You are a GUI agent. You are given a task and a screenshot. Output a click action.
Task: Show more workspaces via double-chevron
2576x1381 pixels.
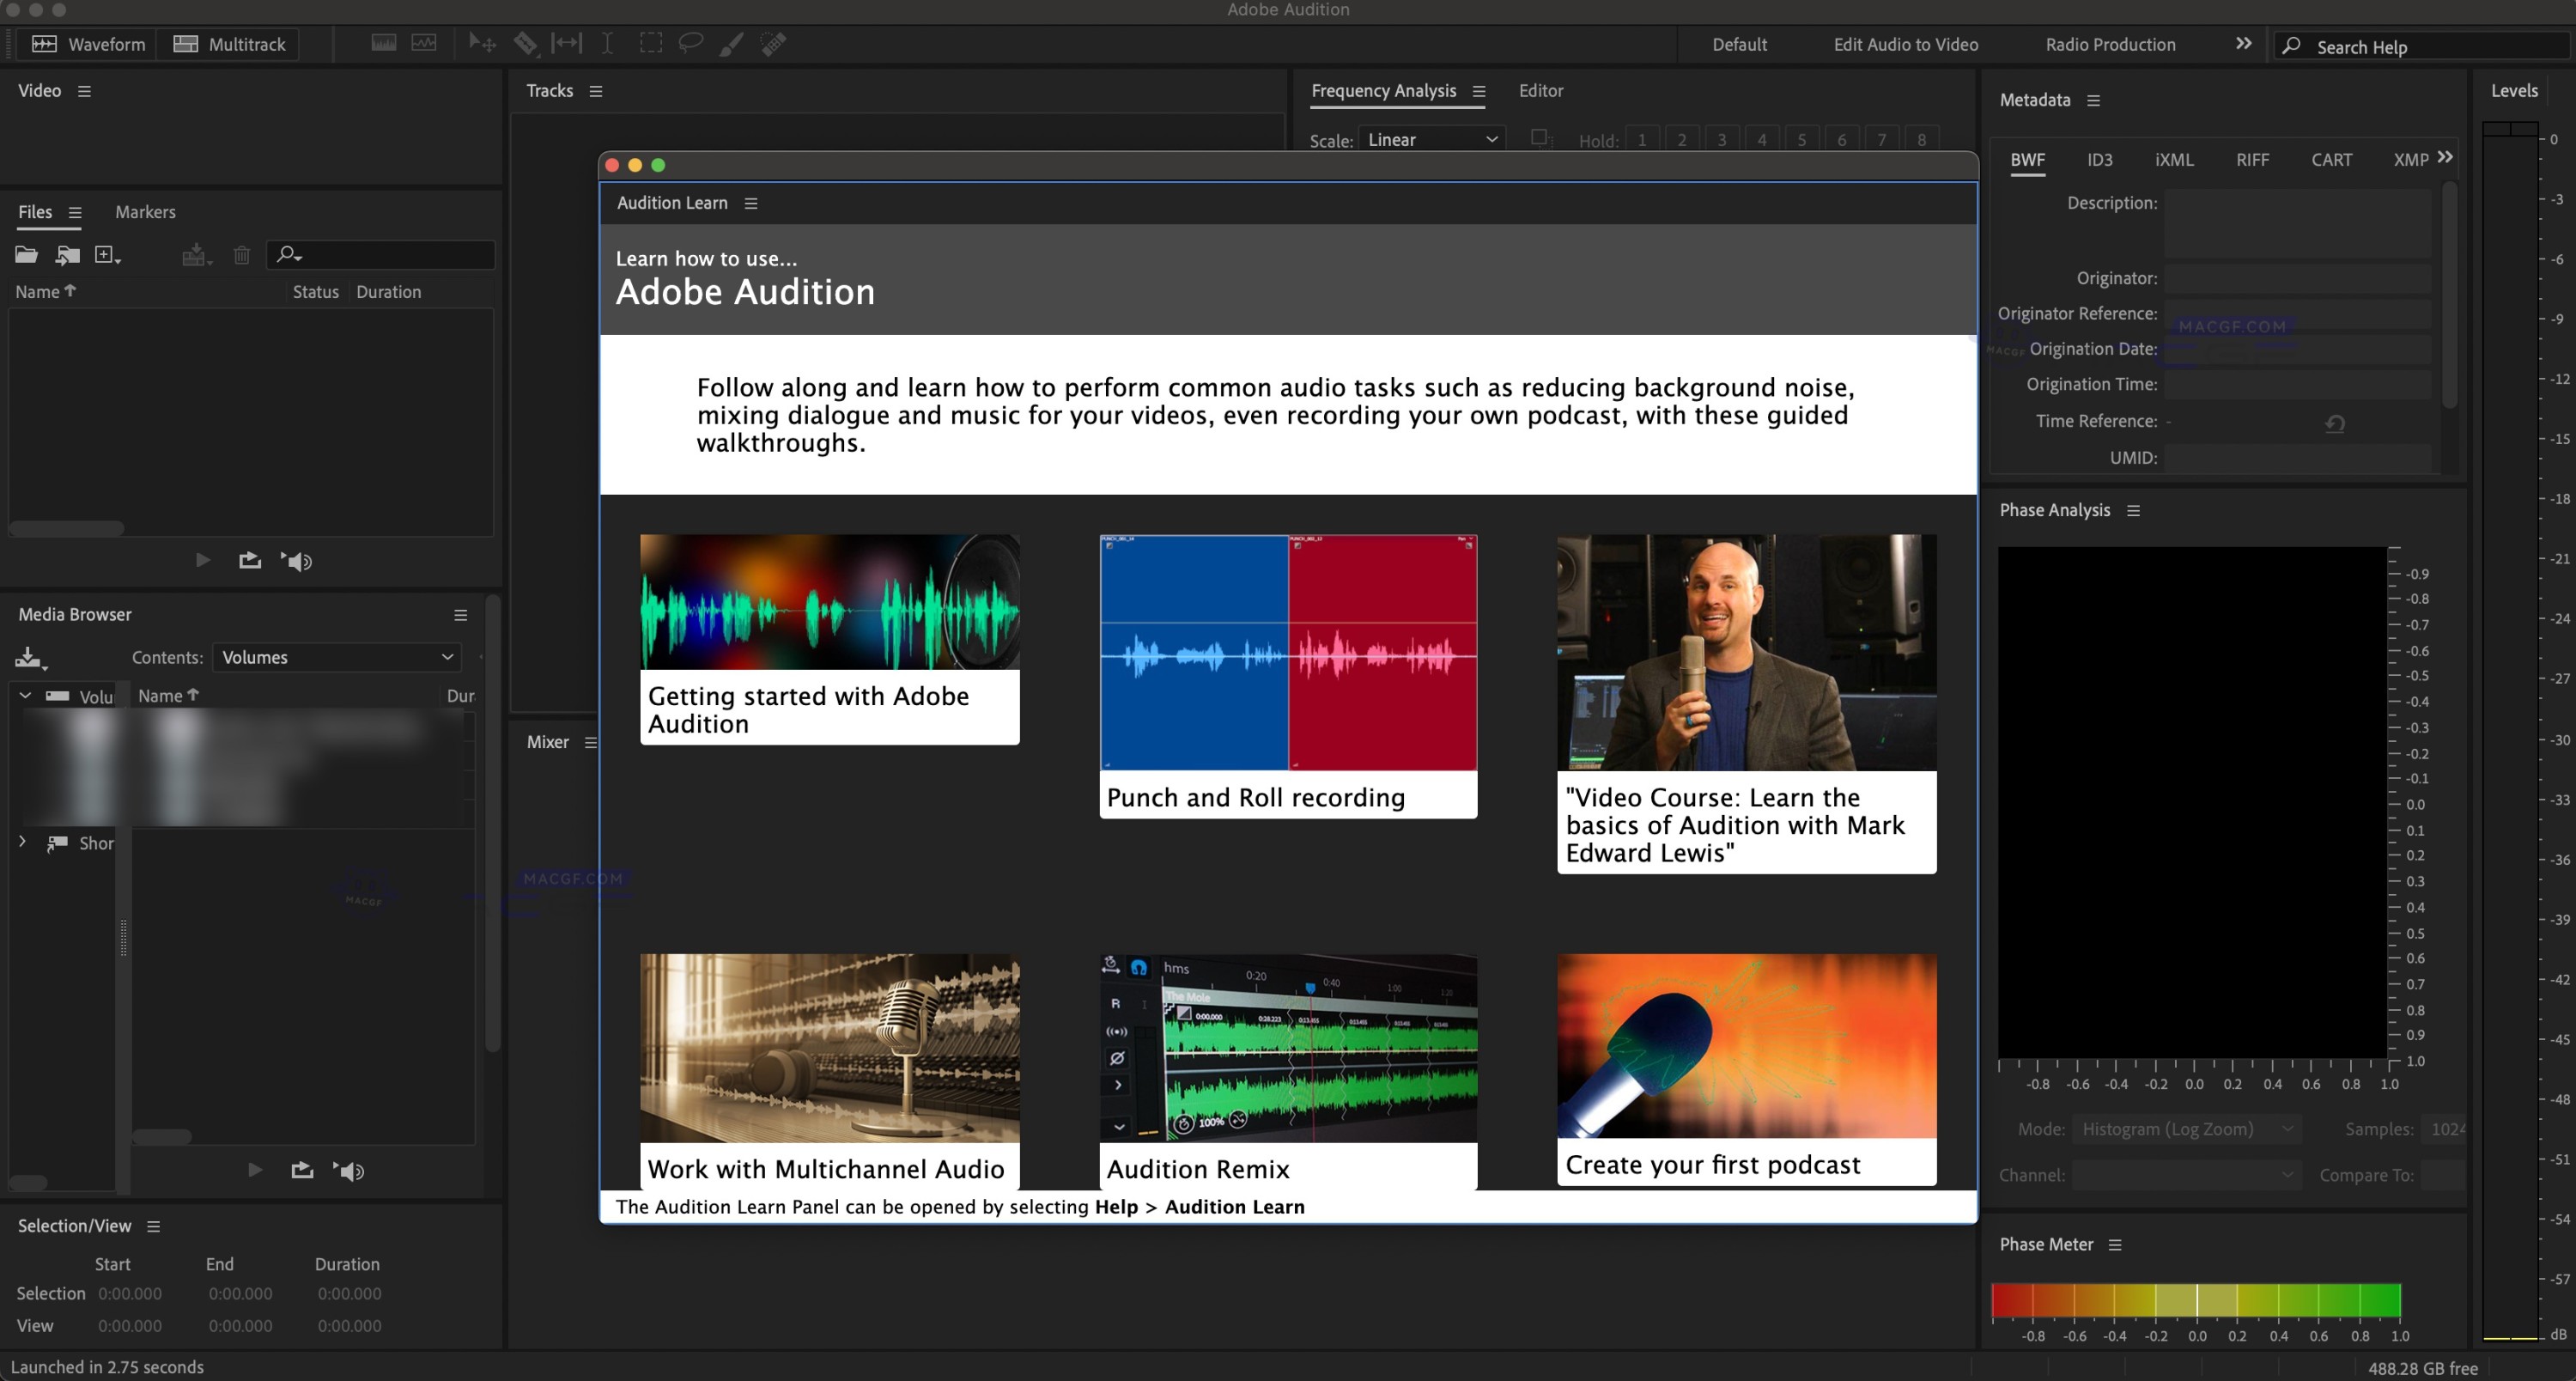point(2243,44)
